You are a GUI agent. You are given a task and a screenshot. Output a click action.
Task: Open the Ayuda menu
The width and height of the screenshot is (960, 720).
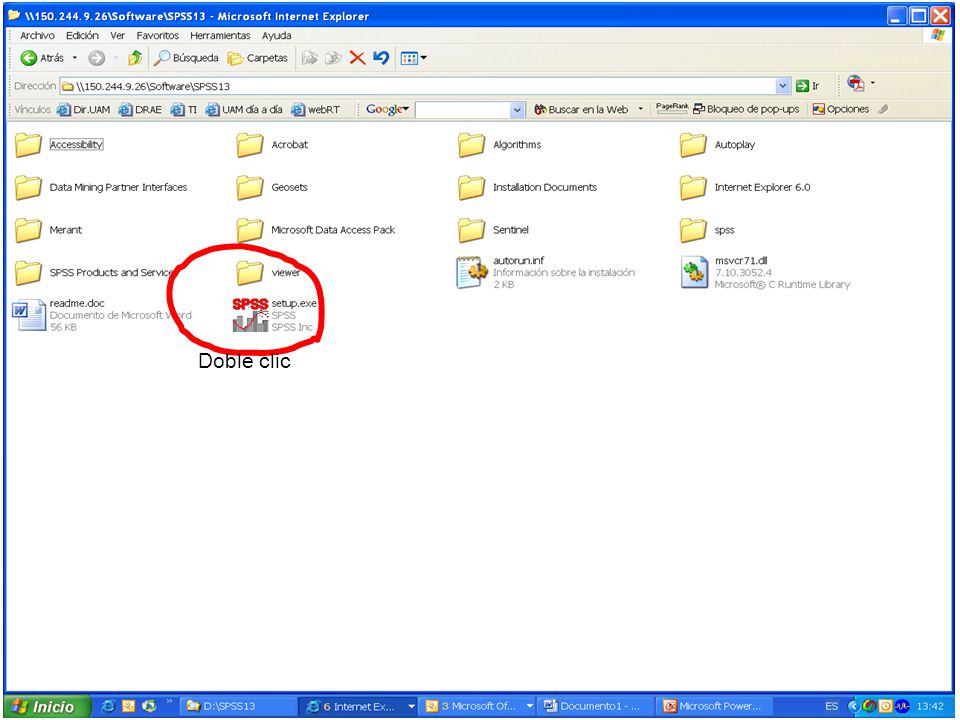[277, 36]
